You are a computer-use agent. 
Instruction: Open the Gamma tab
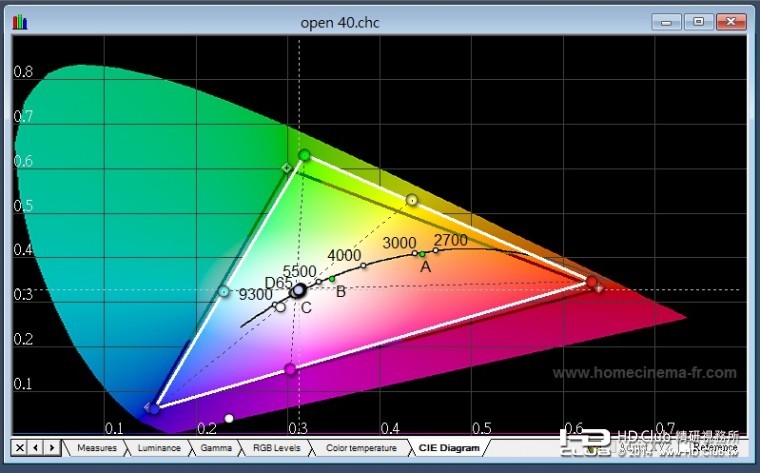[x=216, y=448]
